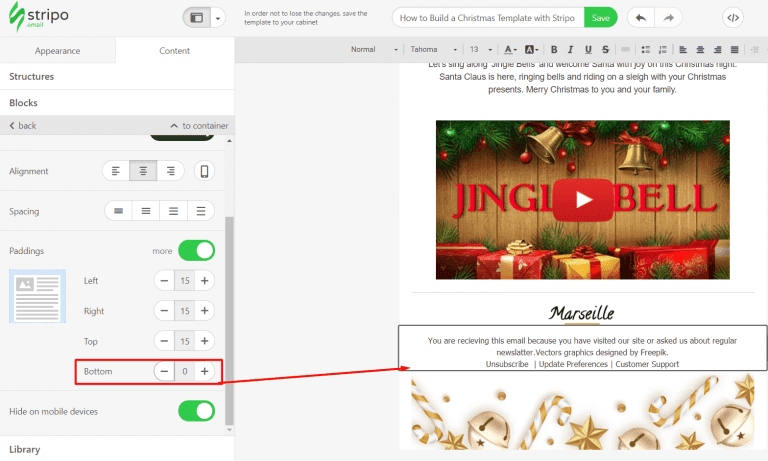The height and width of the screenshot is (461, 768).
Task: Toggle the Paddings 'more' switch
Action: [x=196, y=250]
